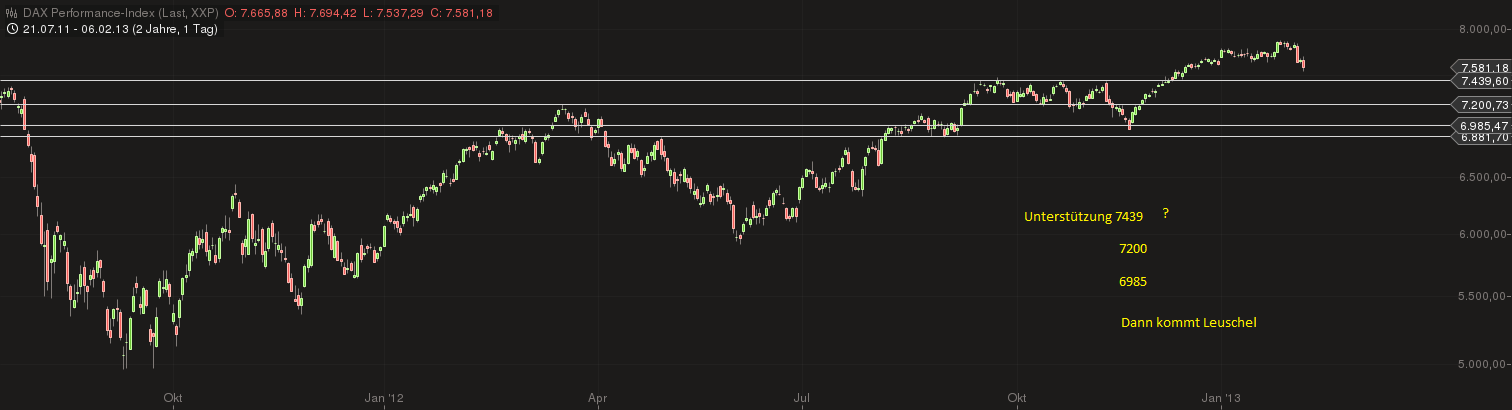Click the Apr time axis label
The width and height of the screenshot is (1512, 410).
tap(599, 397)
